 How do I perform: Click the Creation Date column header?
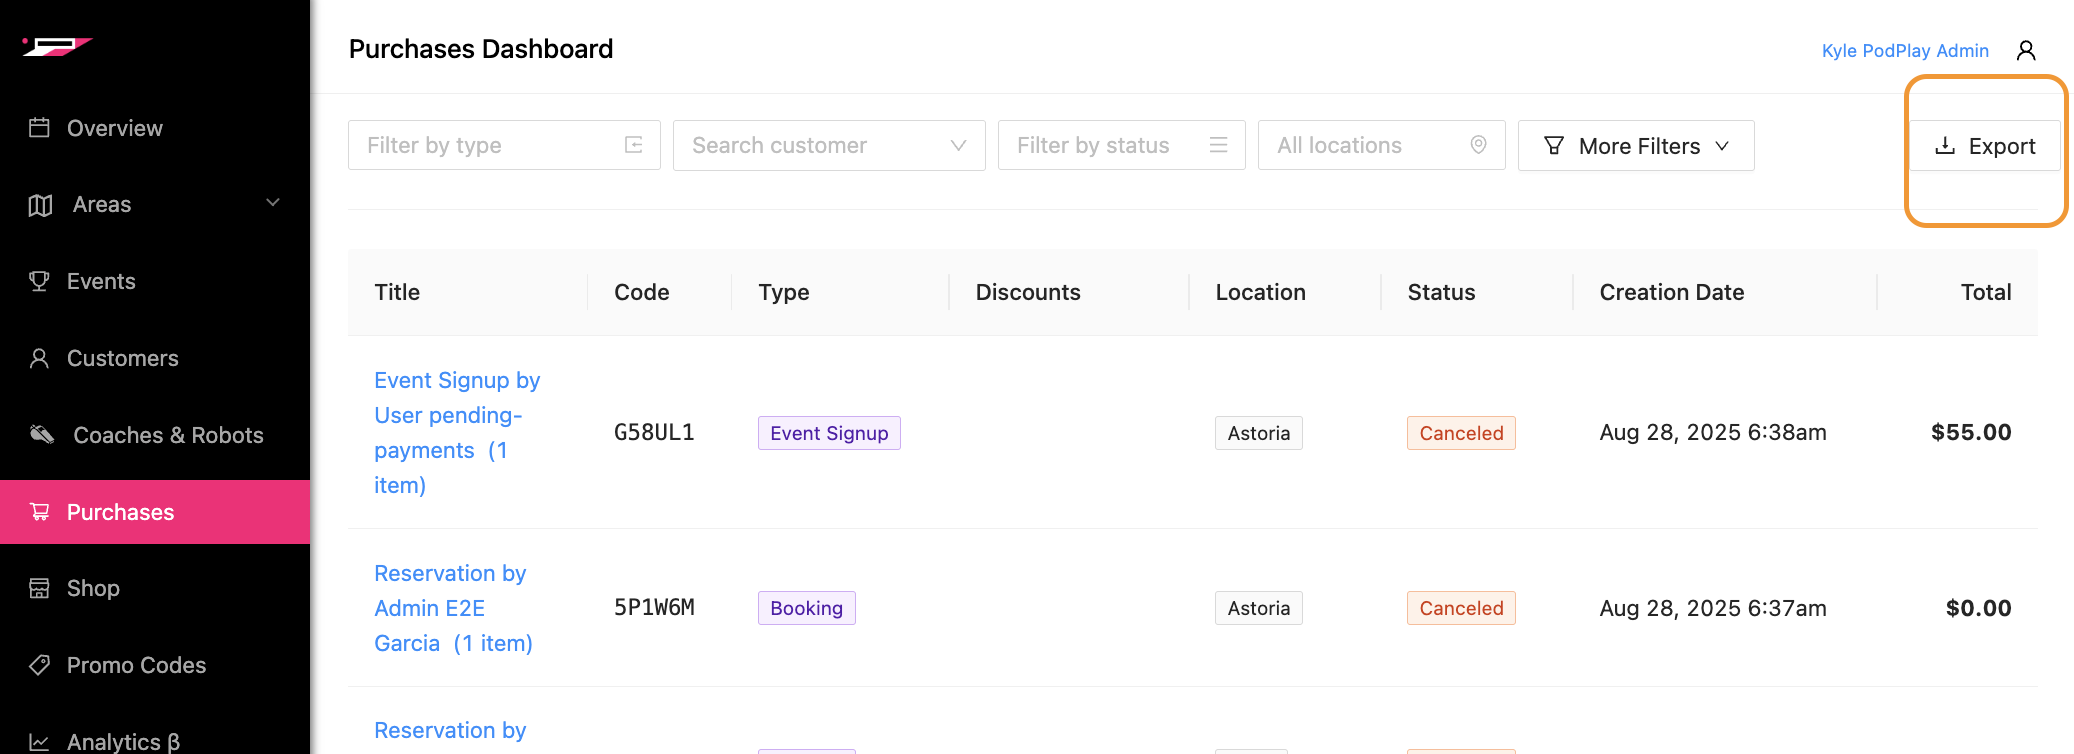click(1671, 292)
